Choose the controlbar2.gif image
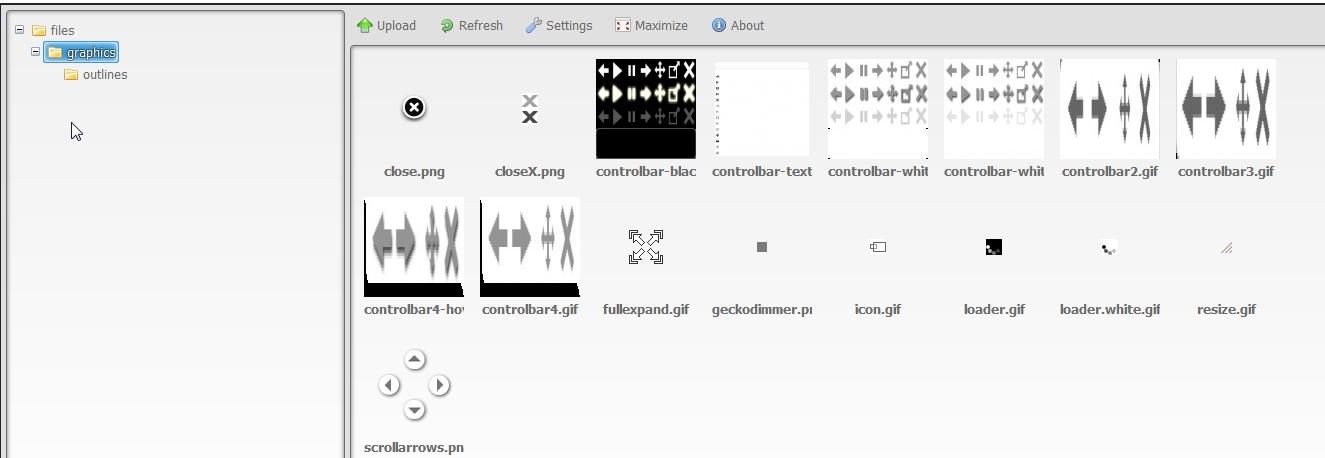This screenshot has height=458, width=1325. 1110,108
